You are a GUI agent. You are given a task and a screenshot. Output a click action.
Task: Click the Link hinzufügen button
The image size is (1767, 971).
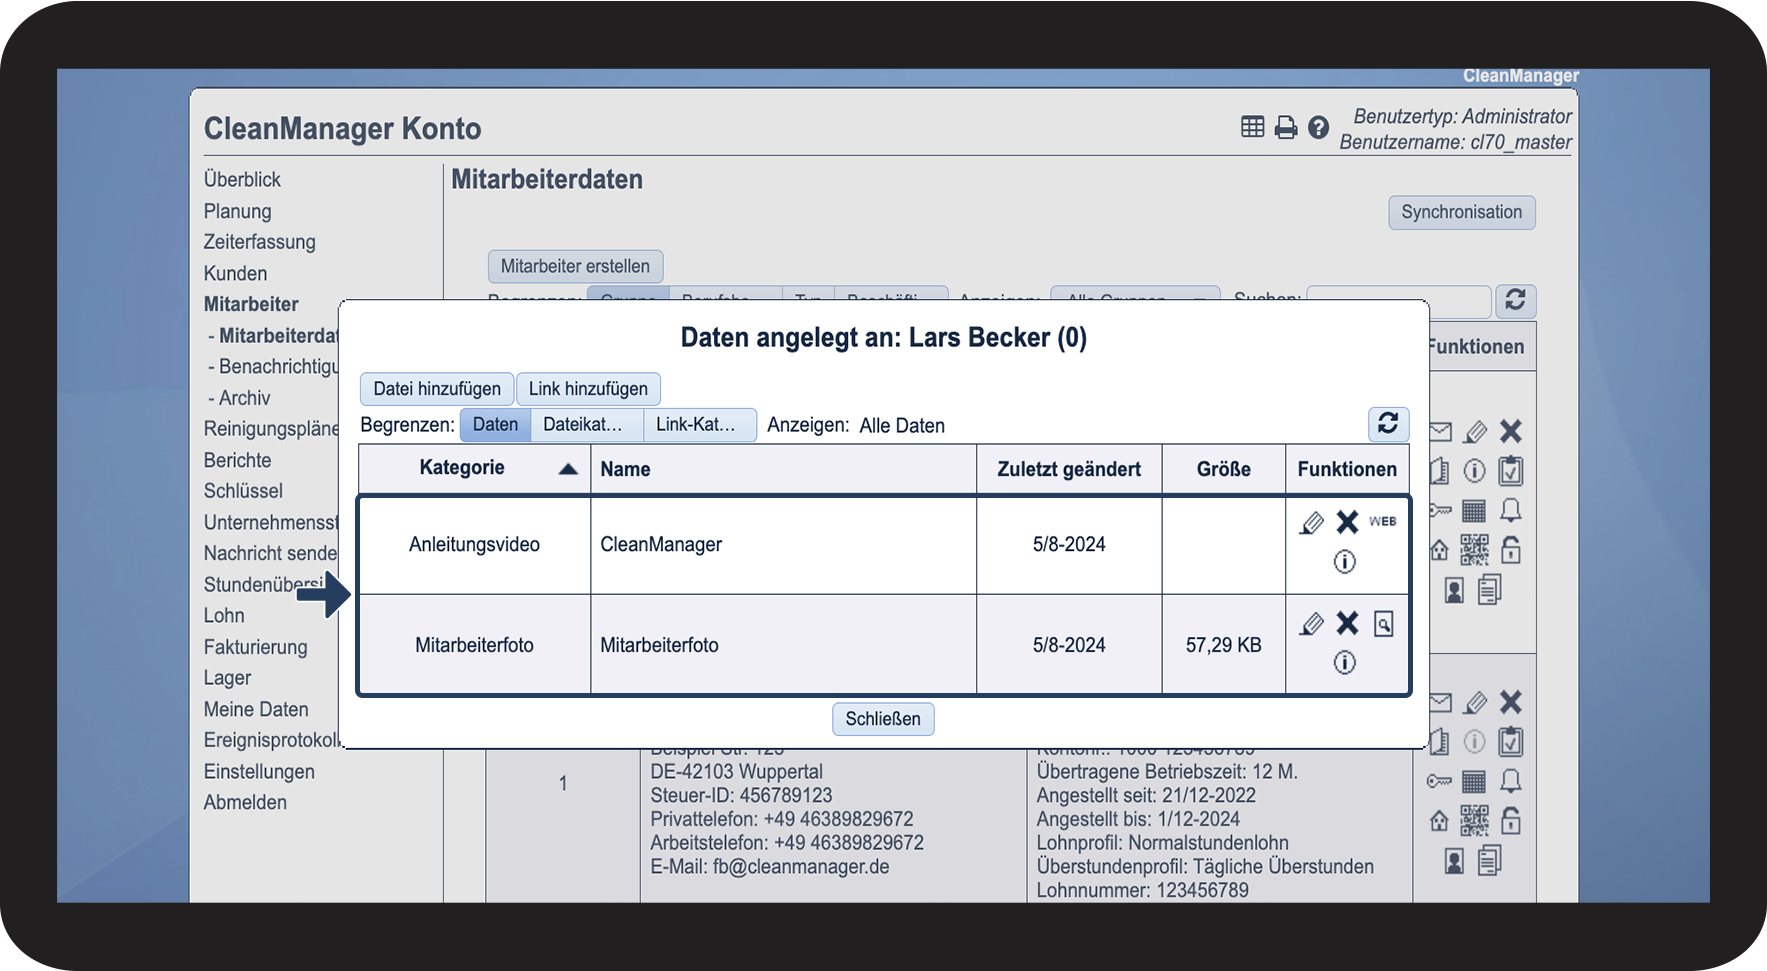click(588, 389)
